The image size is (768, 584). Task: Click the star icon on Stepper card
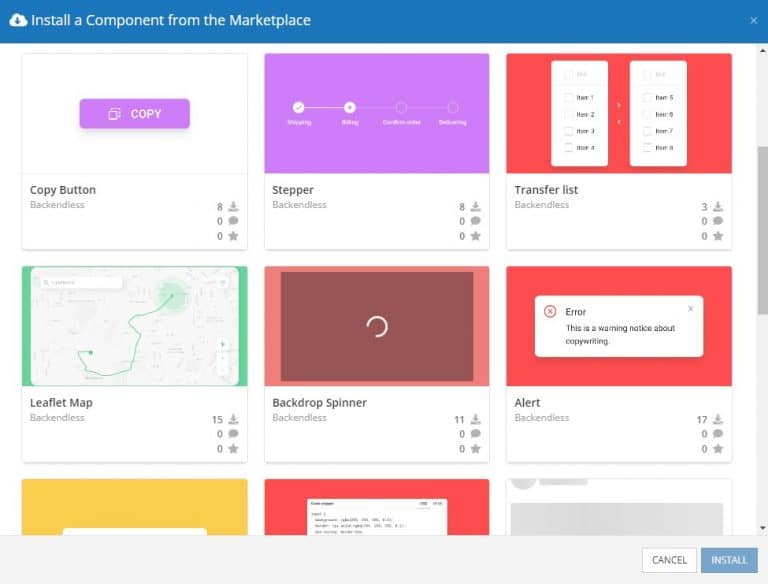coord(475,236)
